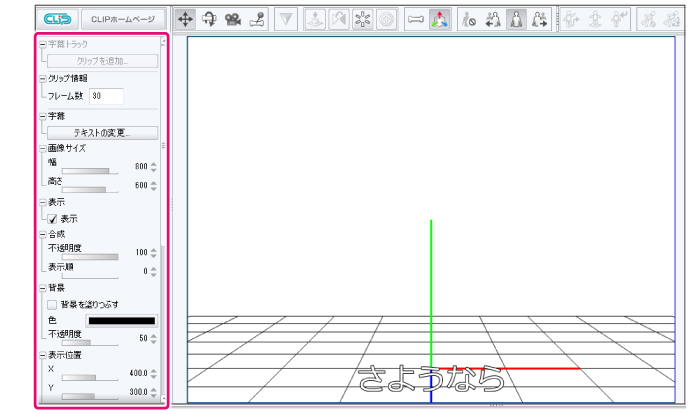Adjust the Y position slider

tap(90, 396)
